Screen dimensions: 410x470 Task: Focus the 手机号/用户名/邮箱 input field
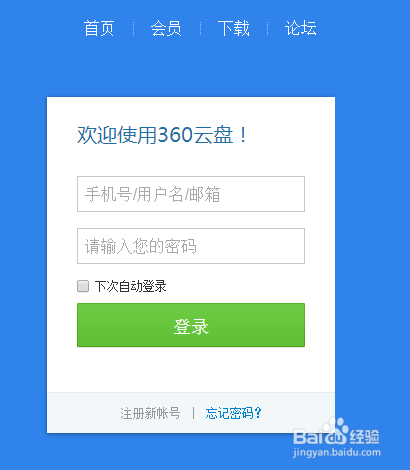pyautogui.click(x=191, y=194)
